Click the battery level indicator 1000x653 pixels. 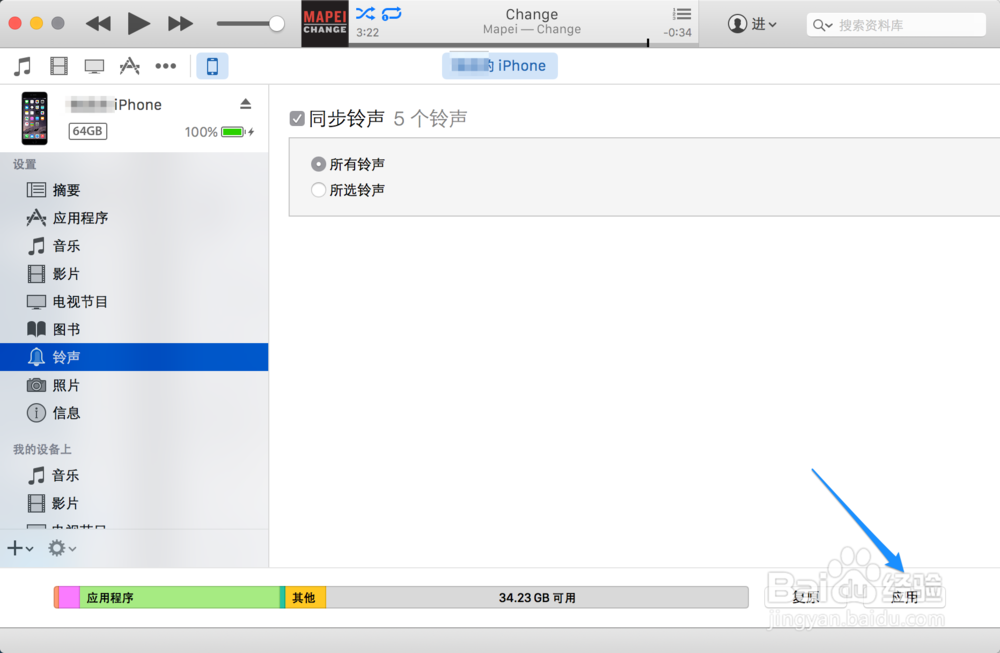[x=233, y=132]
